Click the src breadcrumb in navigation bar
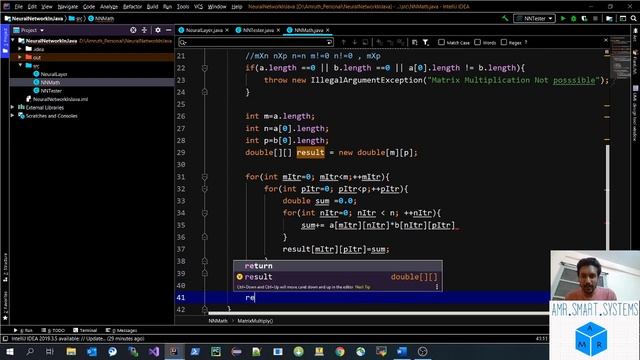640x360 pixels. click(76, 18)
